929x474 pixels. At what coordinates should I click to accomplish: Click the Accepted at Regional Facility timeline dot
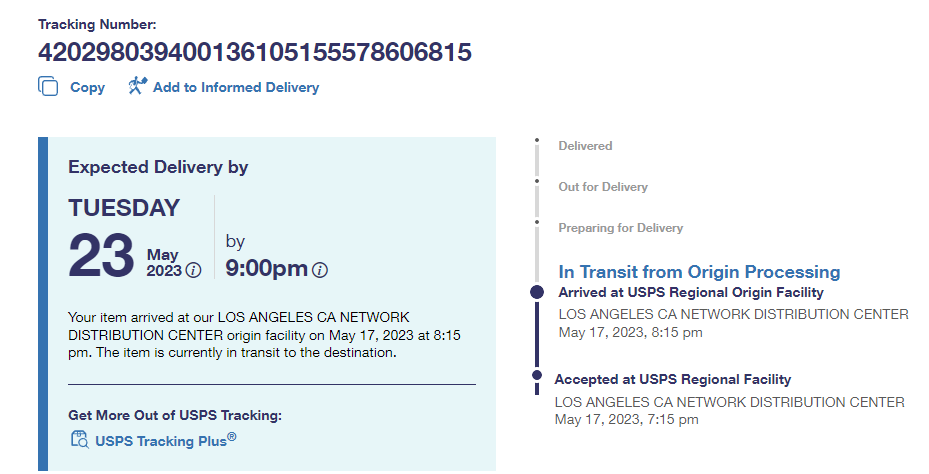pos(537,378)
